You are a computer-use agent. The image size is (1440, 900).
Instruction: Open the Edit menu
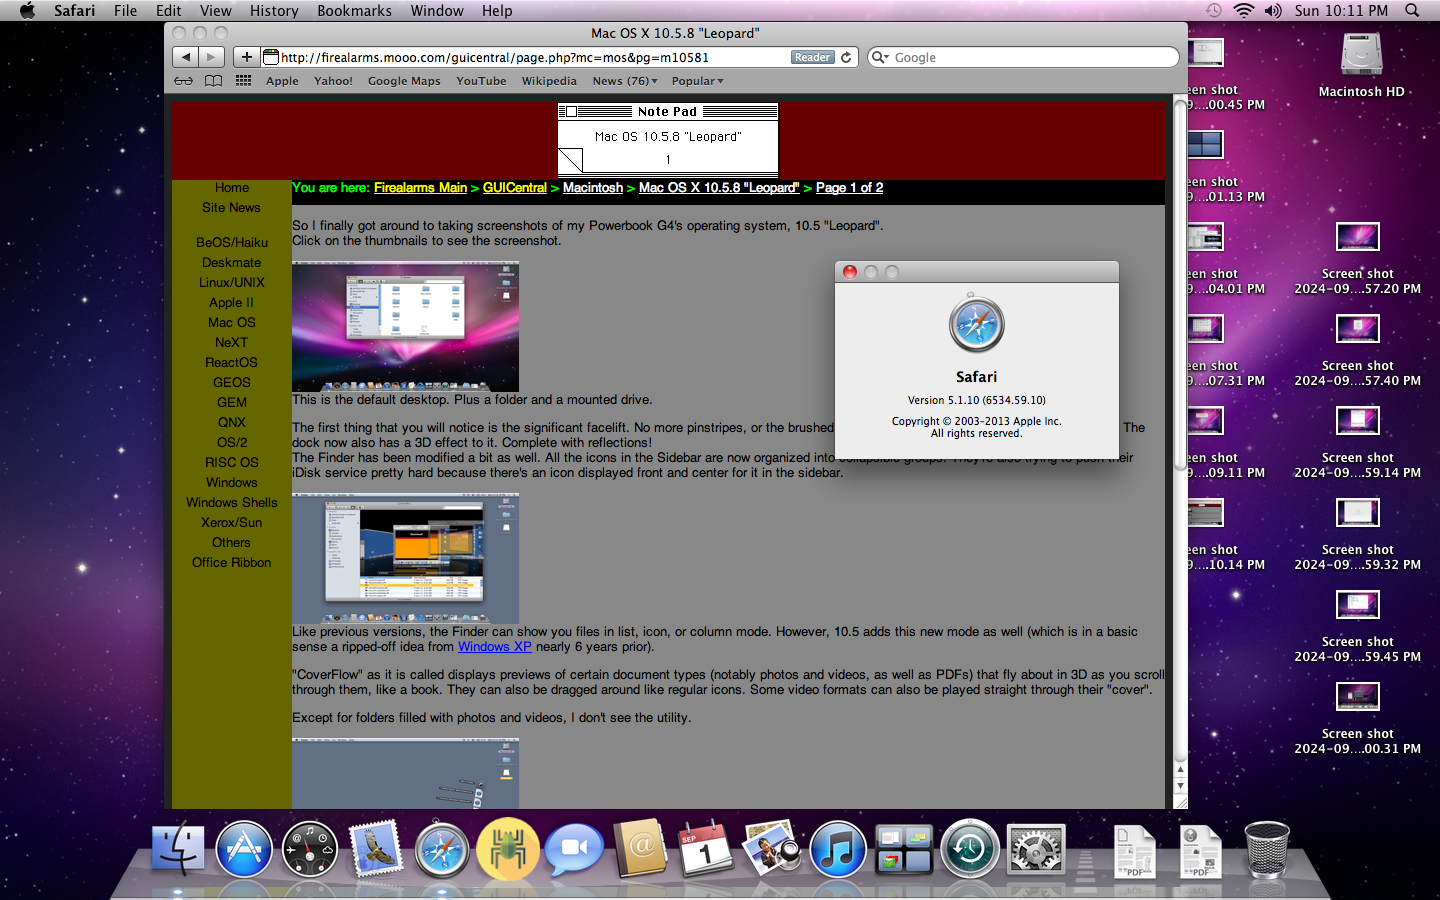tap(169, 10)
